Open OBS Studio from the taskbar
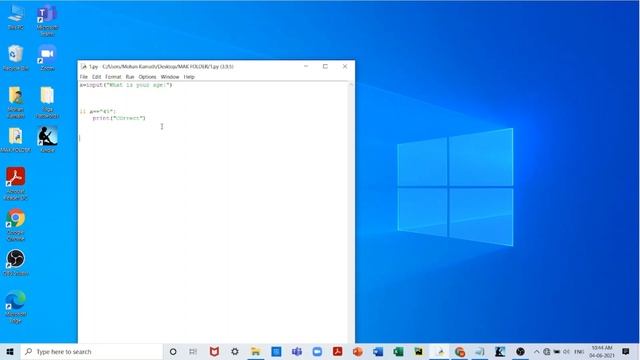 (520, 351)
